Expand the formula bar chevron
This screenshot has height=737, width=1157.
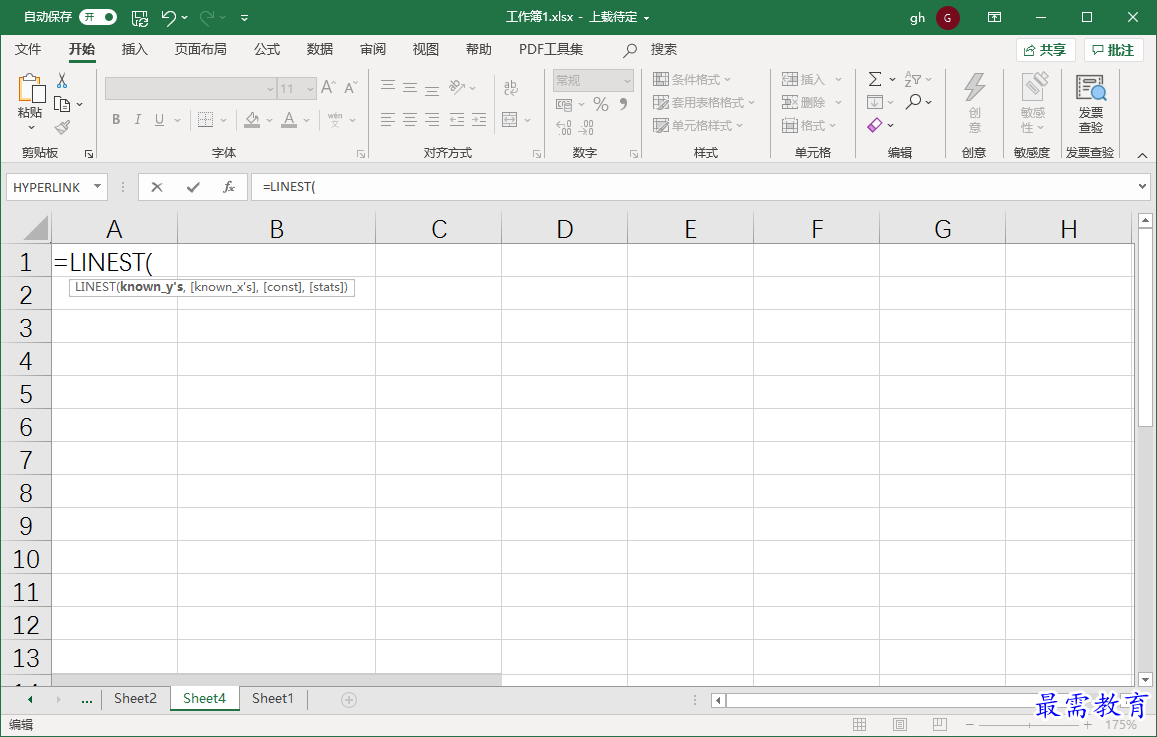1143,187
